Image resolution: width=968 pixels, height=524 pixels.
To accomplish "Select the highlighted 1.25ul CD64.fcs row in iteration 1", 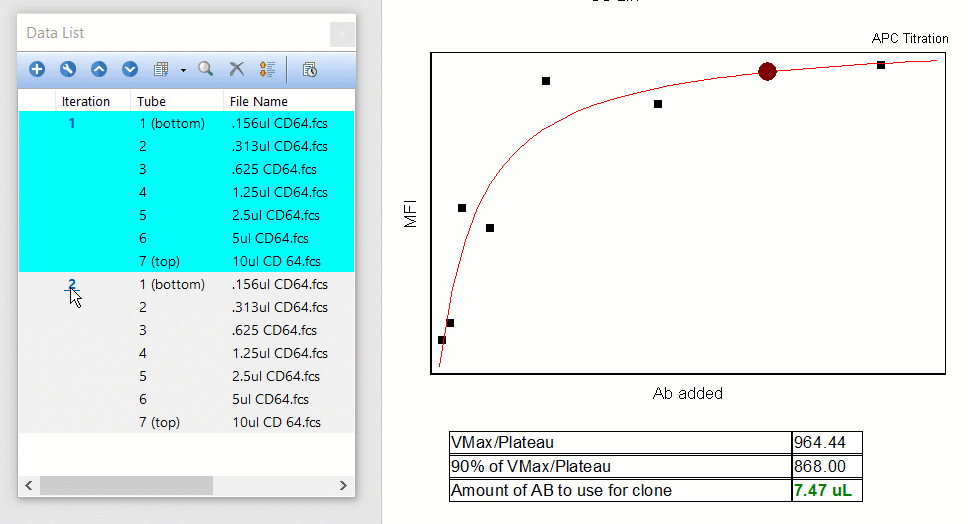I will [x=279, y=192].
